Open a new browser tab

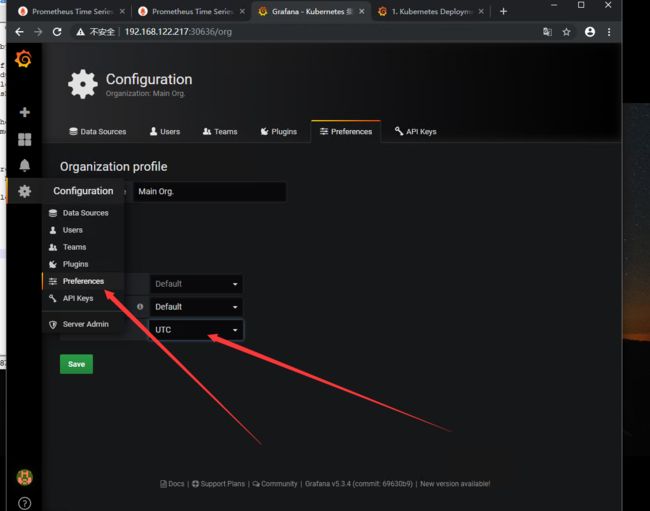pyautogui.click(x=503, y=11)
